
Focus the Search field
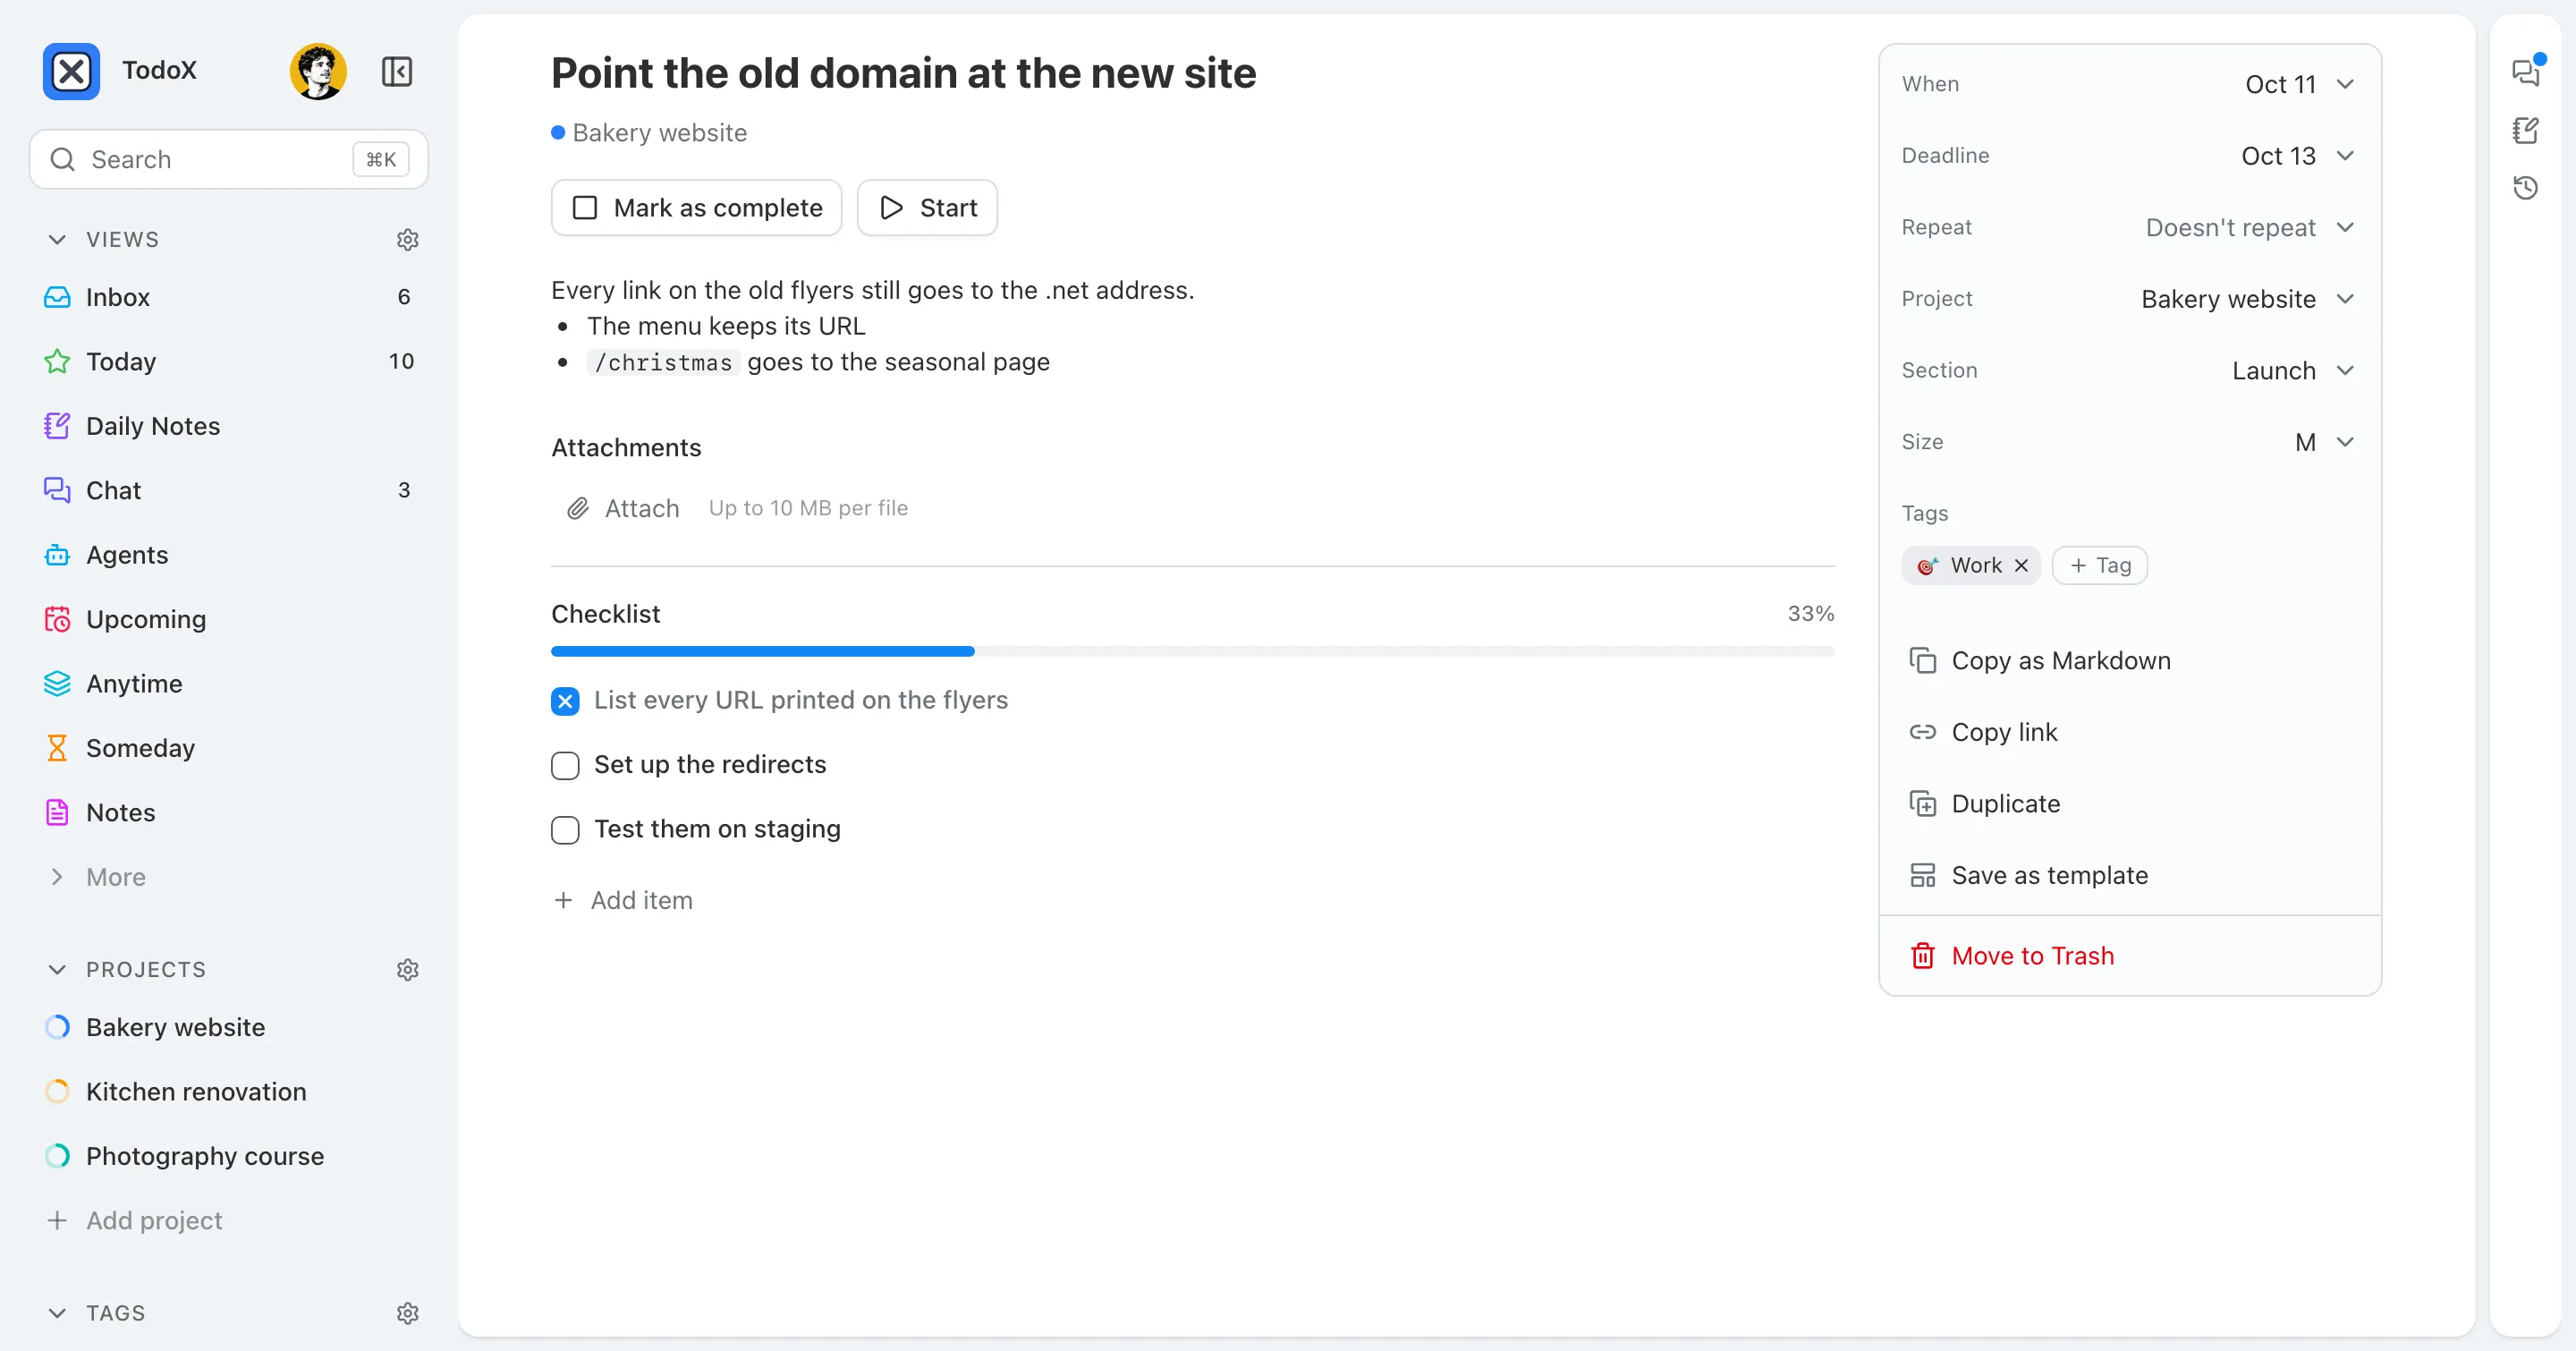click(229, 159)
